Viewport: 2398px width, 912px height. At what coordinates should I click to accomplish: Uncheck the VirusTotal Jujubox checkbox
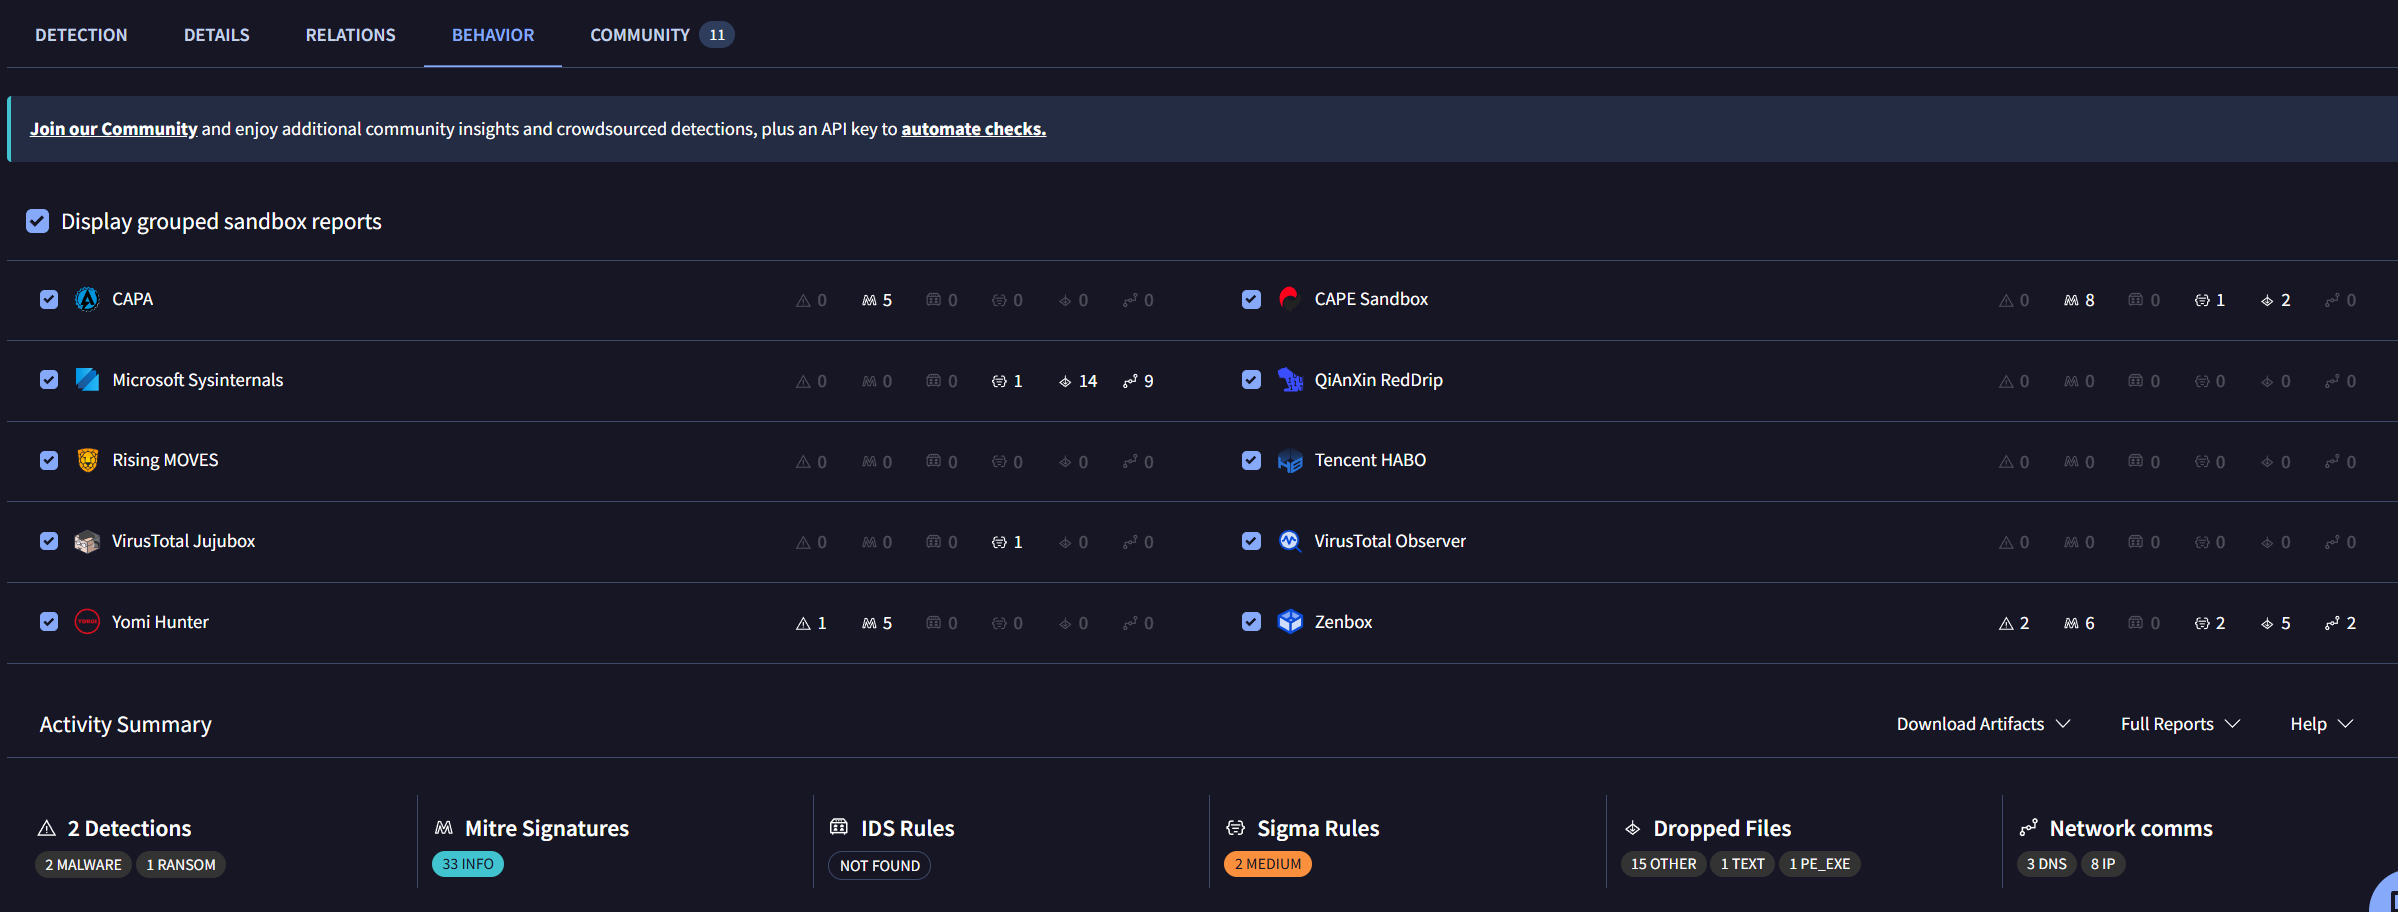click(48, 541)
